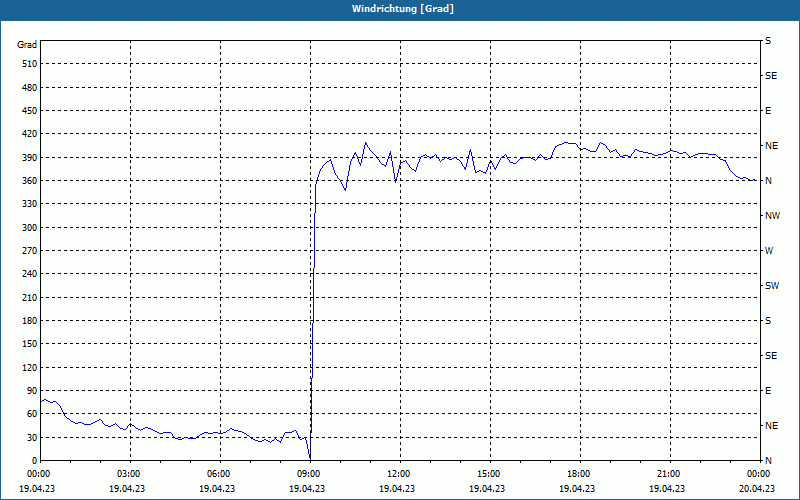Click the 30 value on the degree axis
The height and width of the screenshot is (500, 800).
(x=32, y=438)
